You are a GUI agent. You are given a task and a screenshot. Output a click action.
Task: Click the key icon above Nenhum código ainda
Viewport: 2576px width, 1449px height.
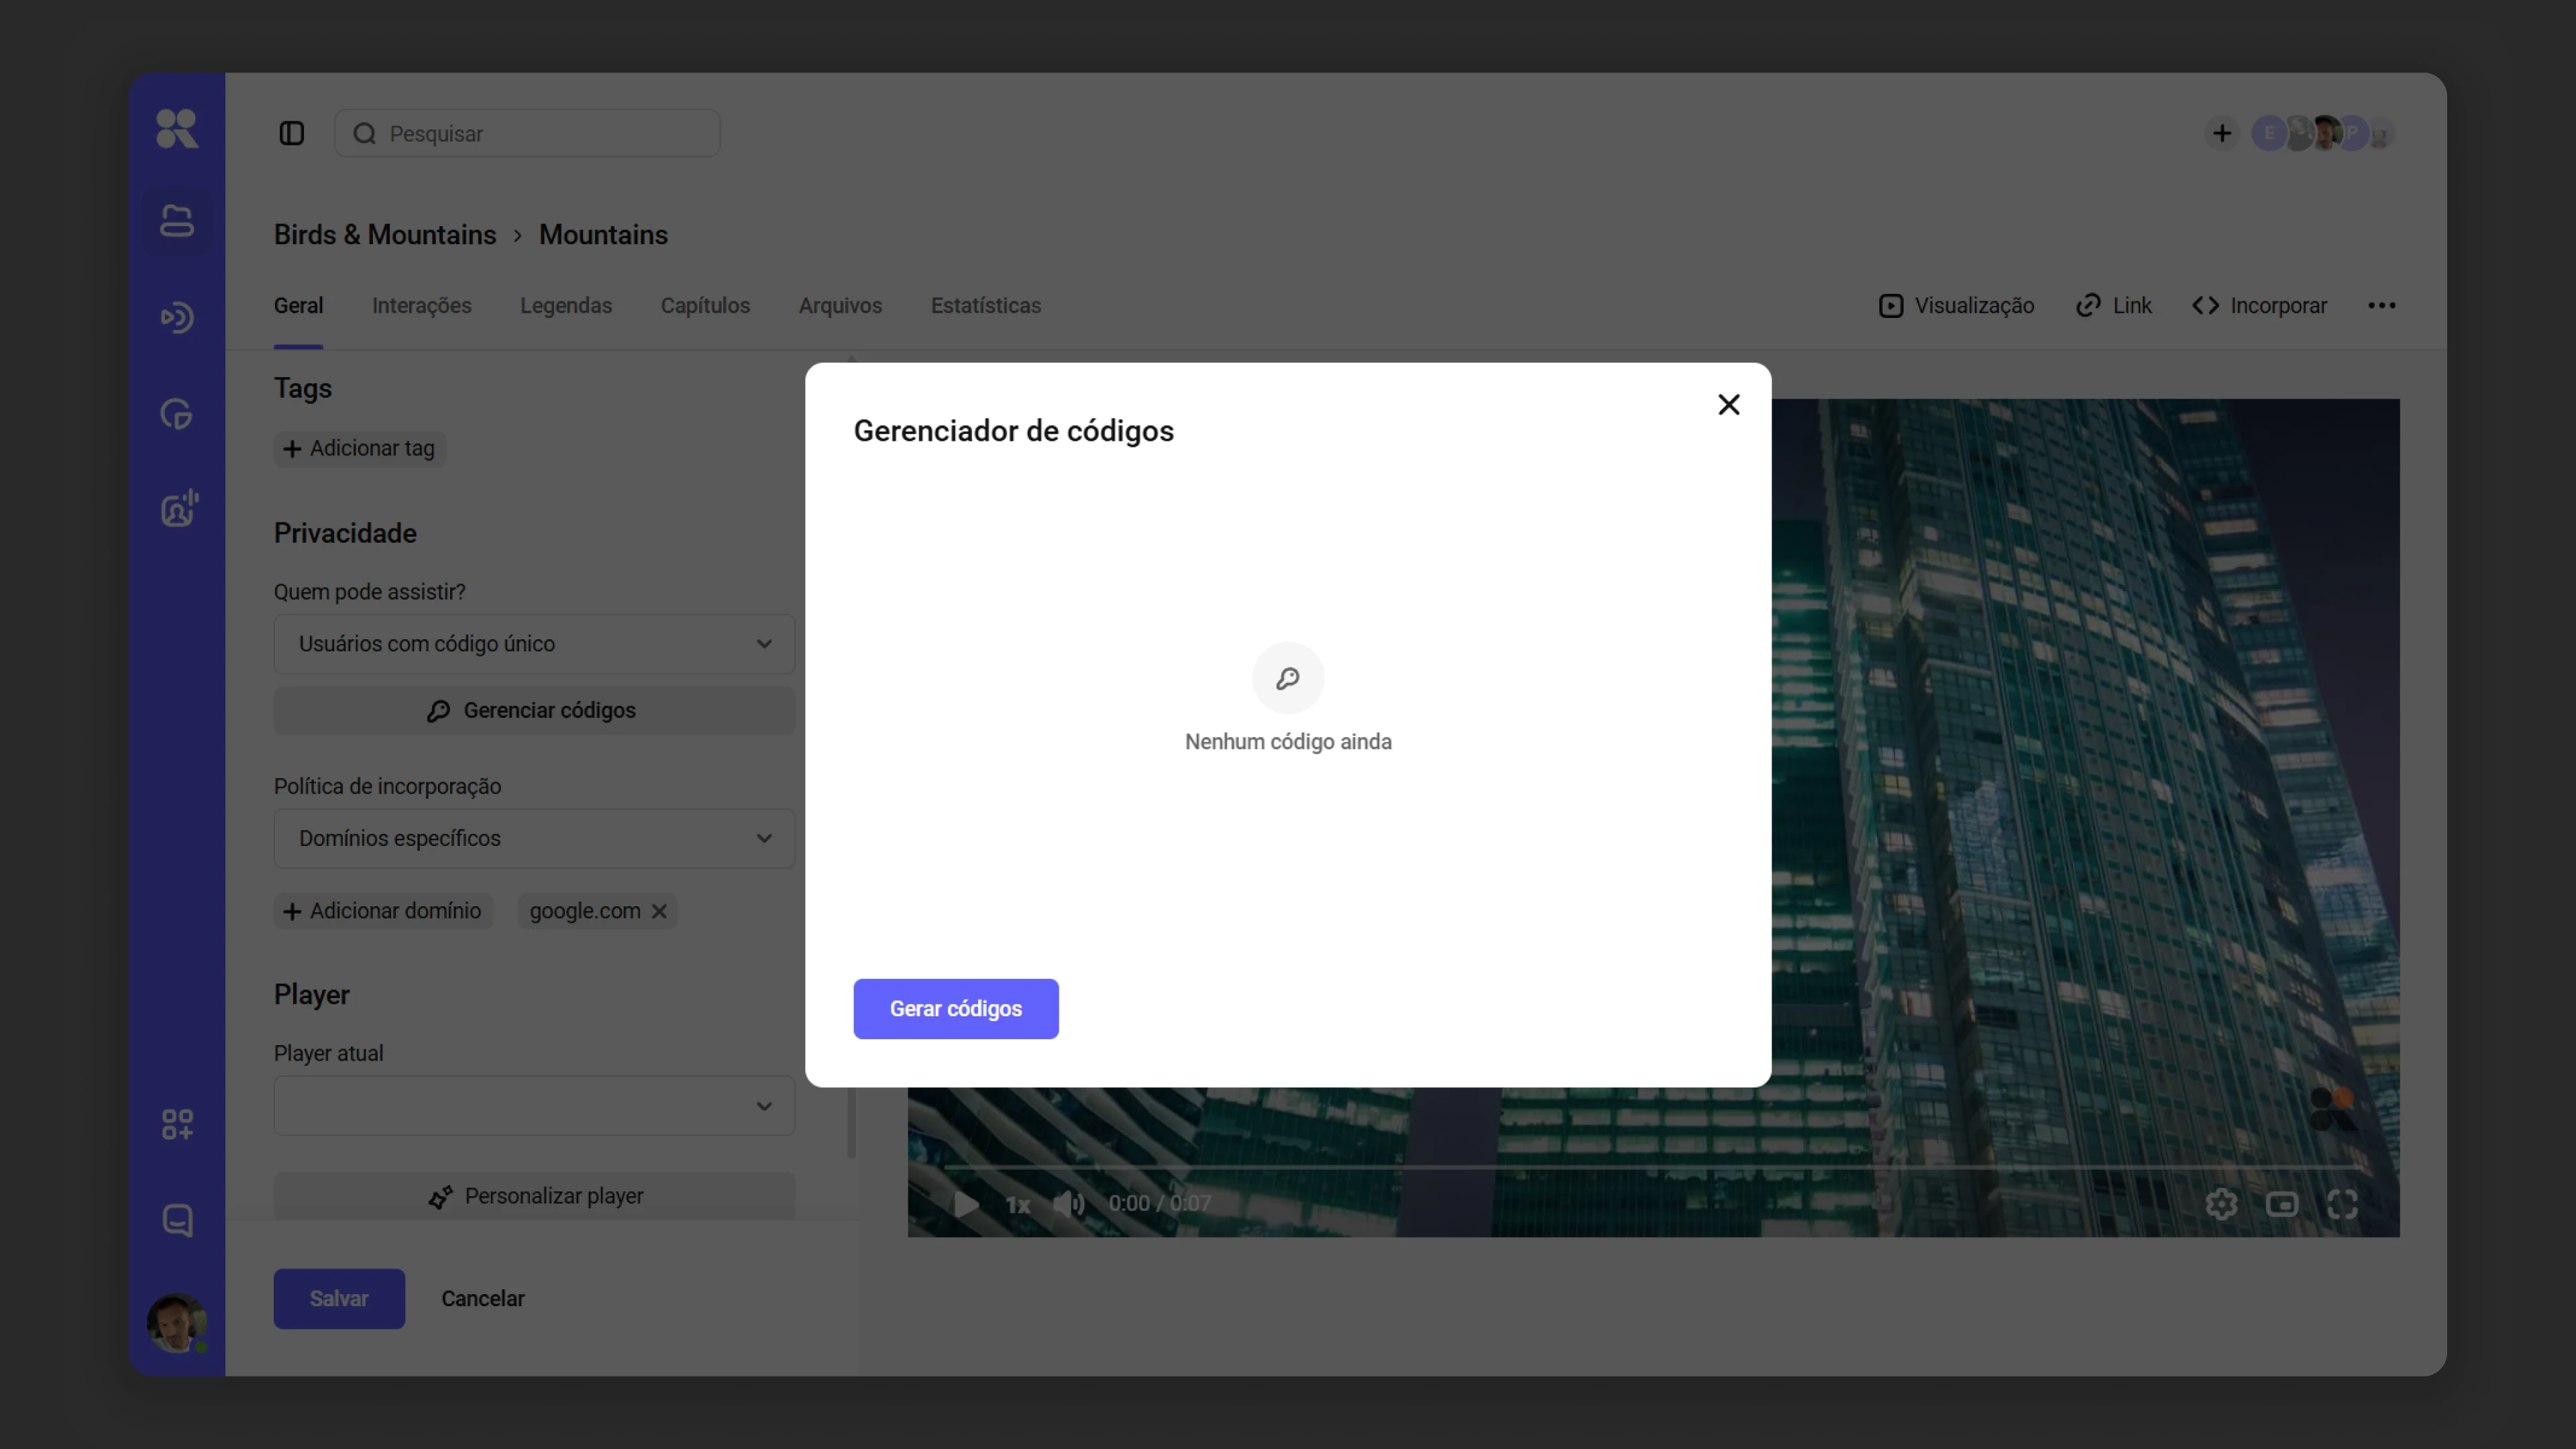1288,678
